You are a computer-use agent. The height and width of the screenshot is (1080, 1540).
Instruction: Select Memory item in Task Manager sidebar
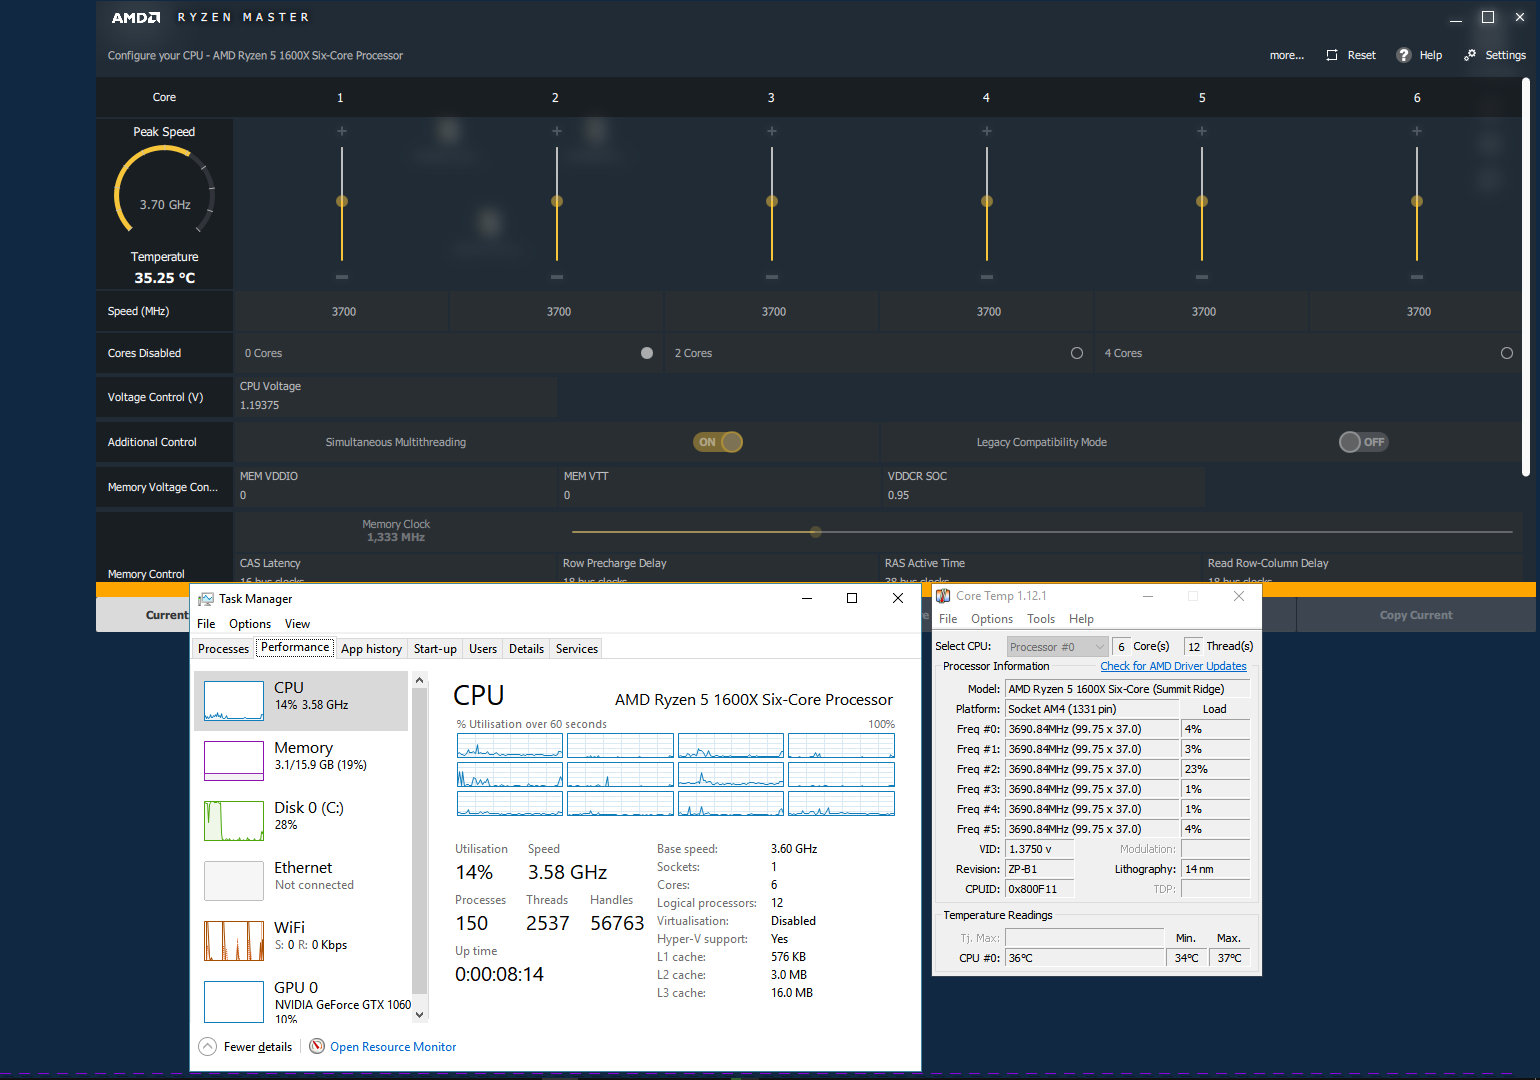[301, 760]
